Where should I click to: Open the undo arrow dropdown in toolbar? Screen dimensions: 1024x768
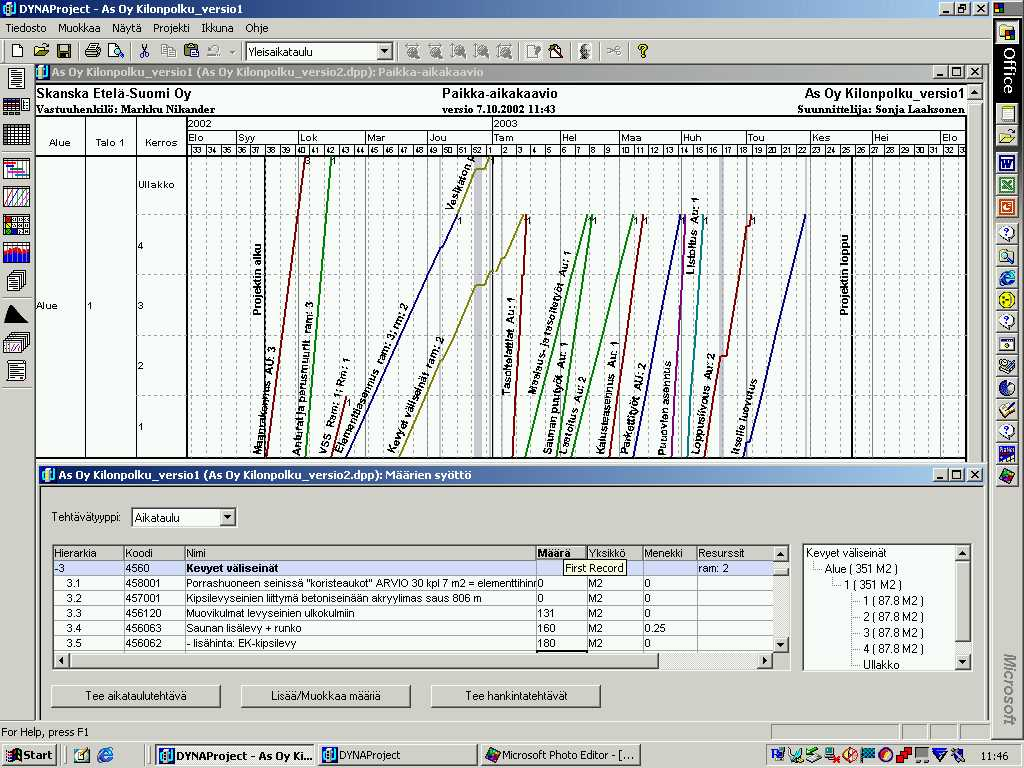coord(232,51)
